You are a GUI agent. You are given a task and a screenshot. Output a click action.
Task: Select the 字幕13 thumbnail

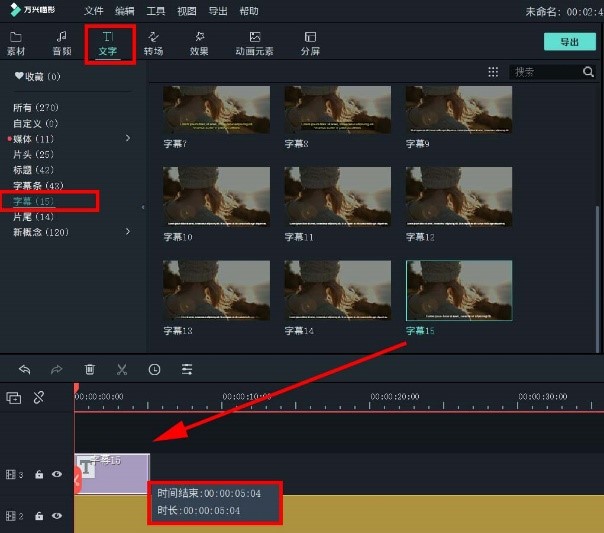216,290
